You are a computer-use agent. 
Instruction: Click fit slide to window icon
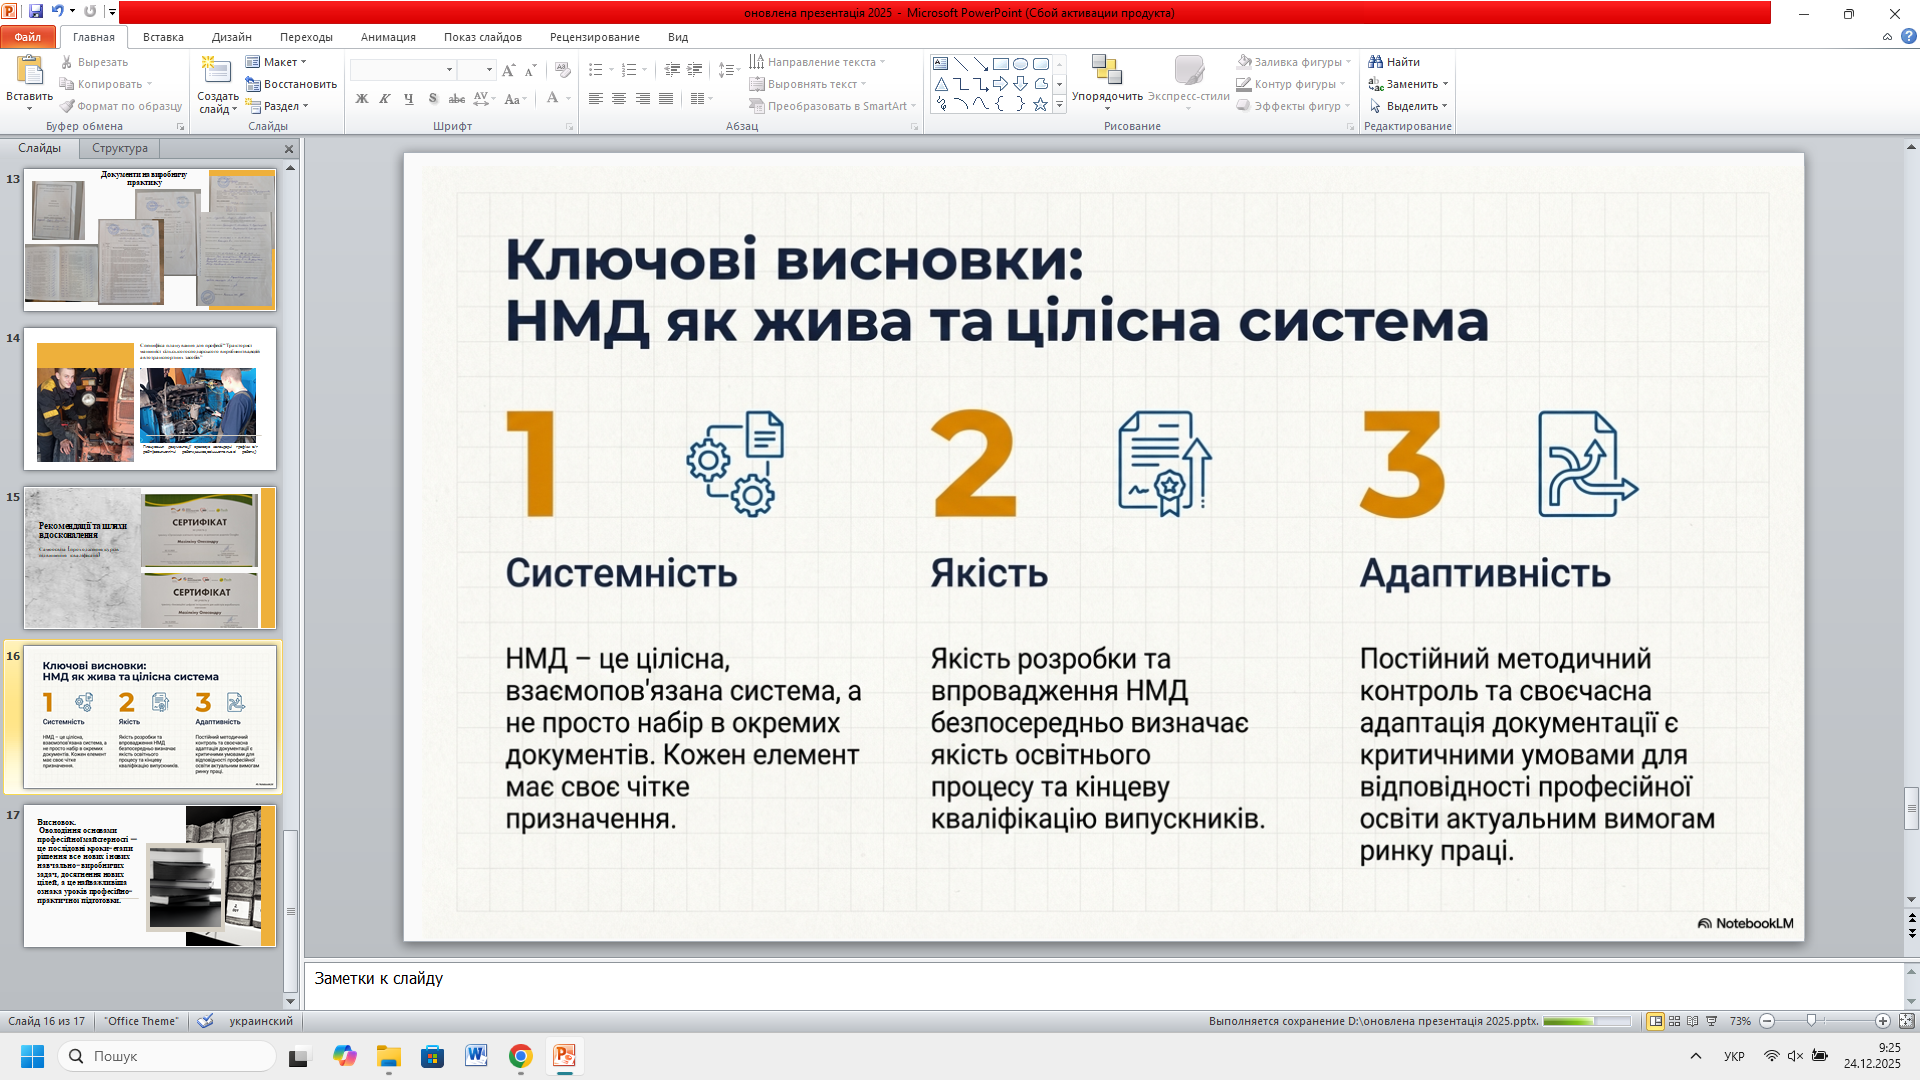pos(1906,1021)
